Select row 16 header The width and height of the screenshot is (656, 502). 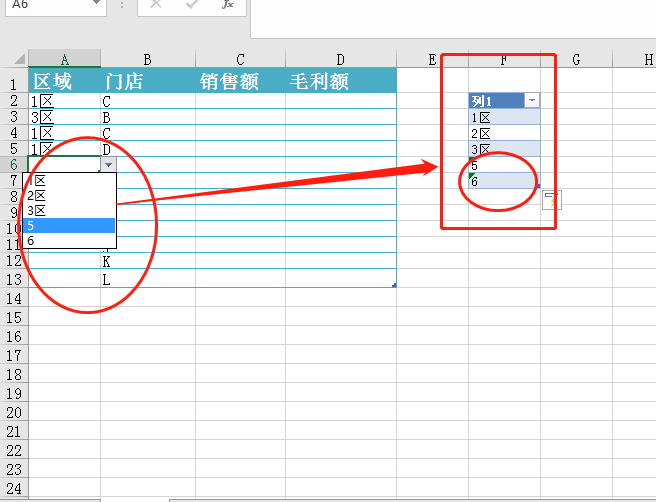click(14, 336)
